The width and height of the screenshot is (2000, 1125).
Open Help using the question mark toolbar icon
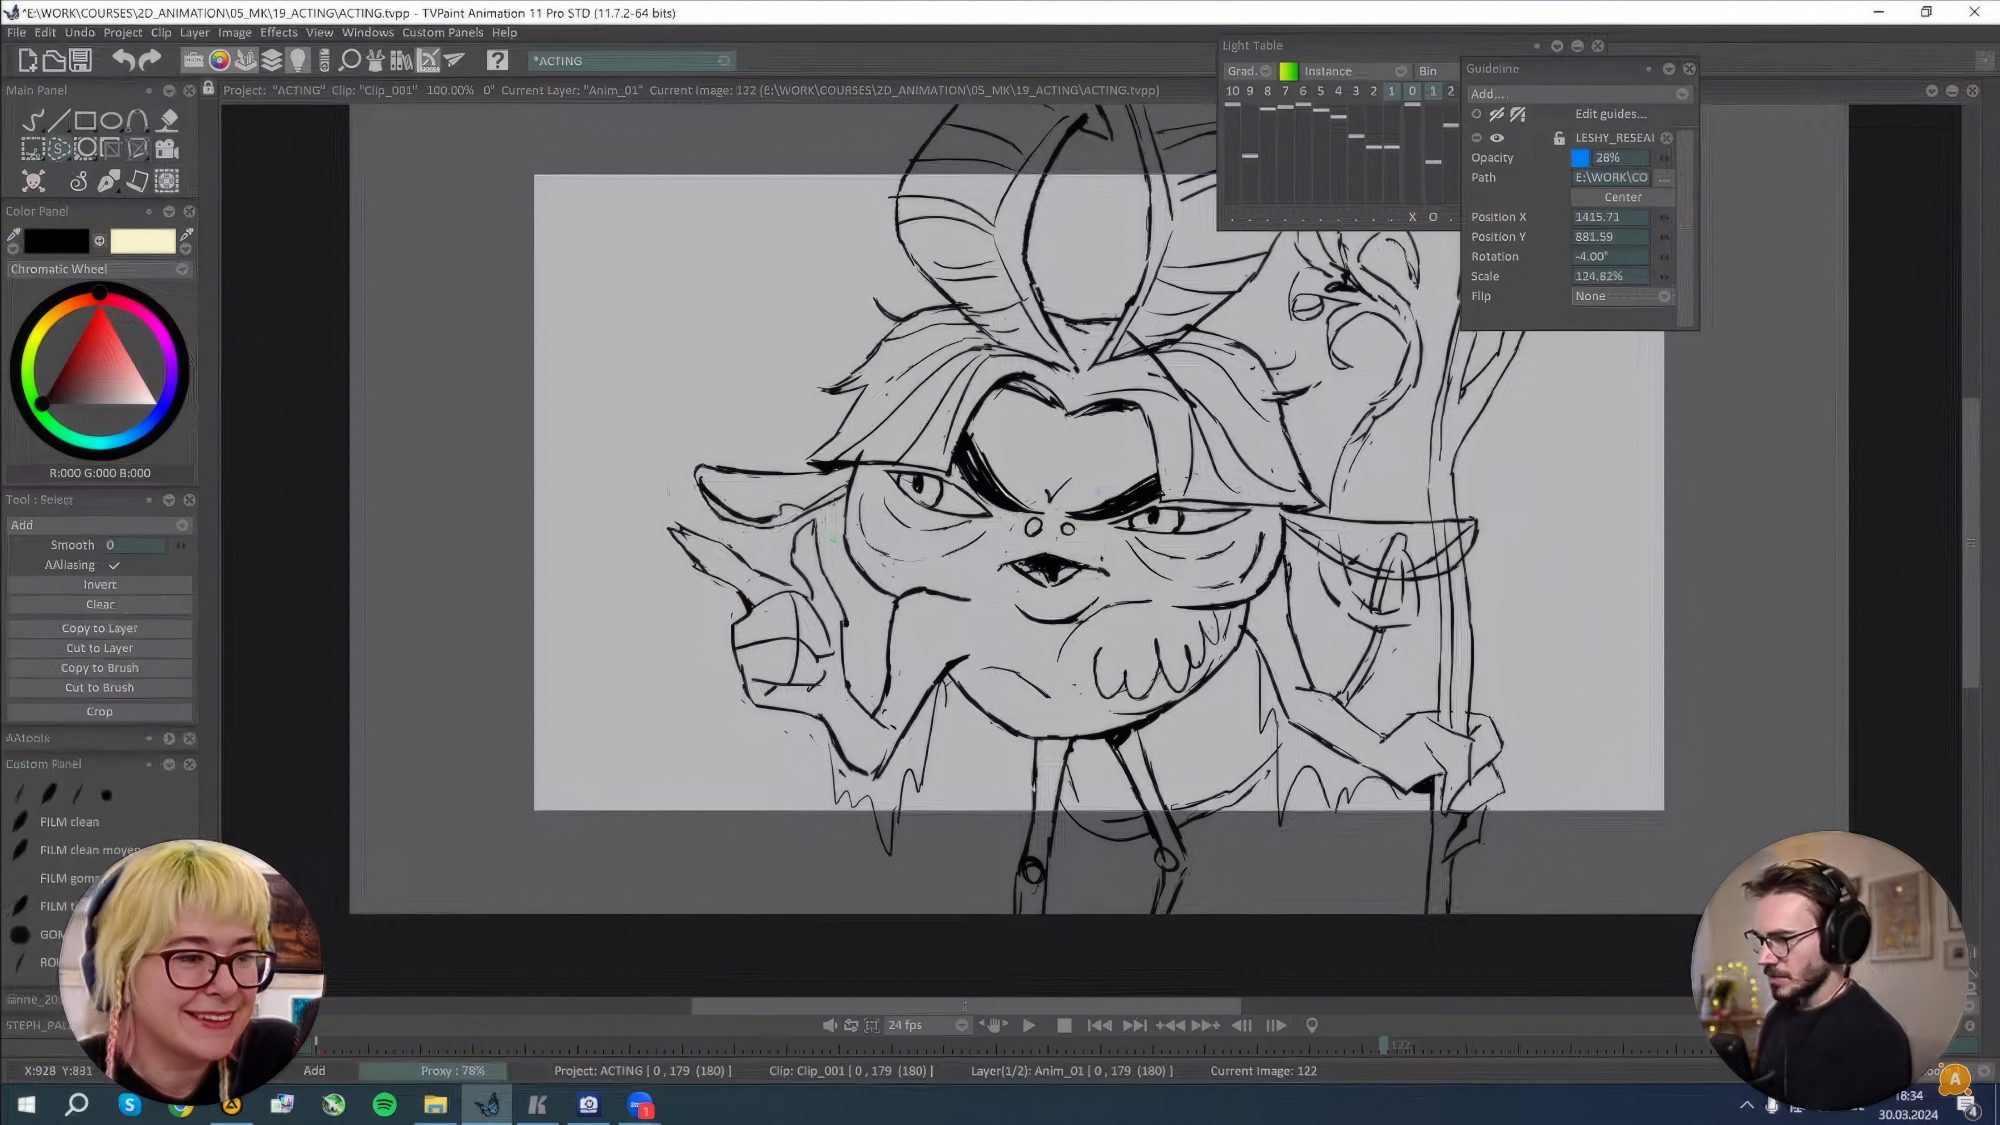(x=497, y=60)
